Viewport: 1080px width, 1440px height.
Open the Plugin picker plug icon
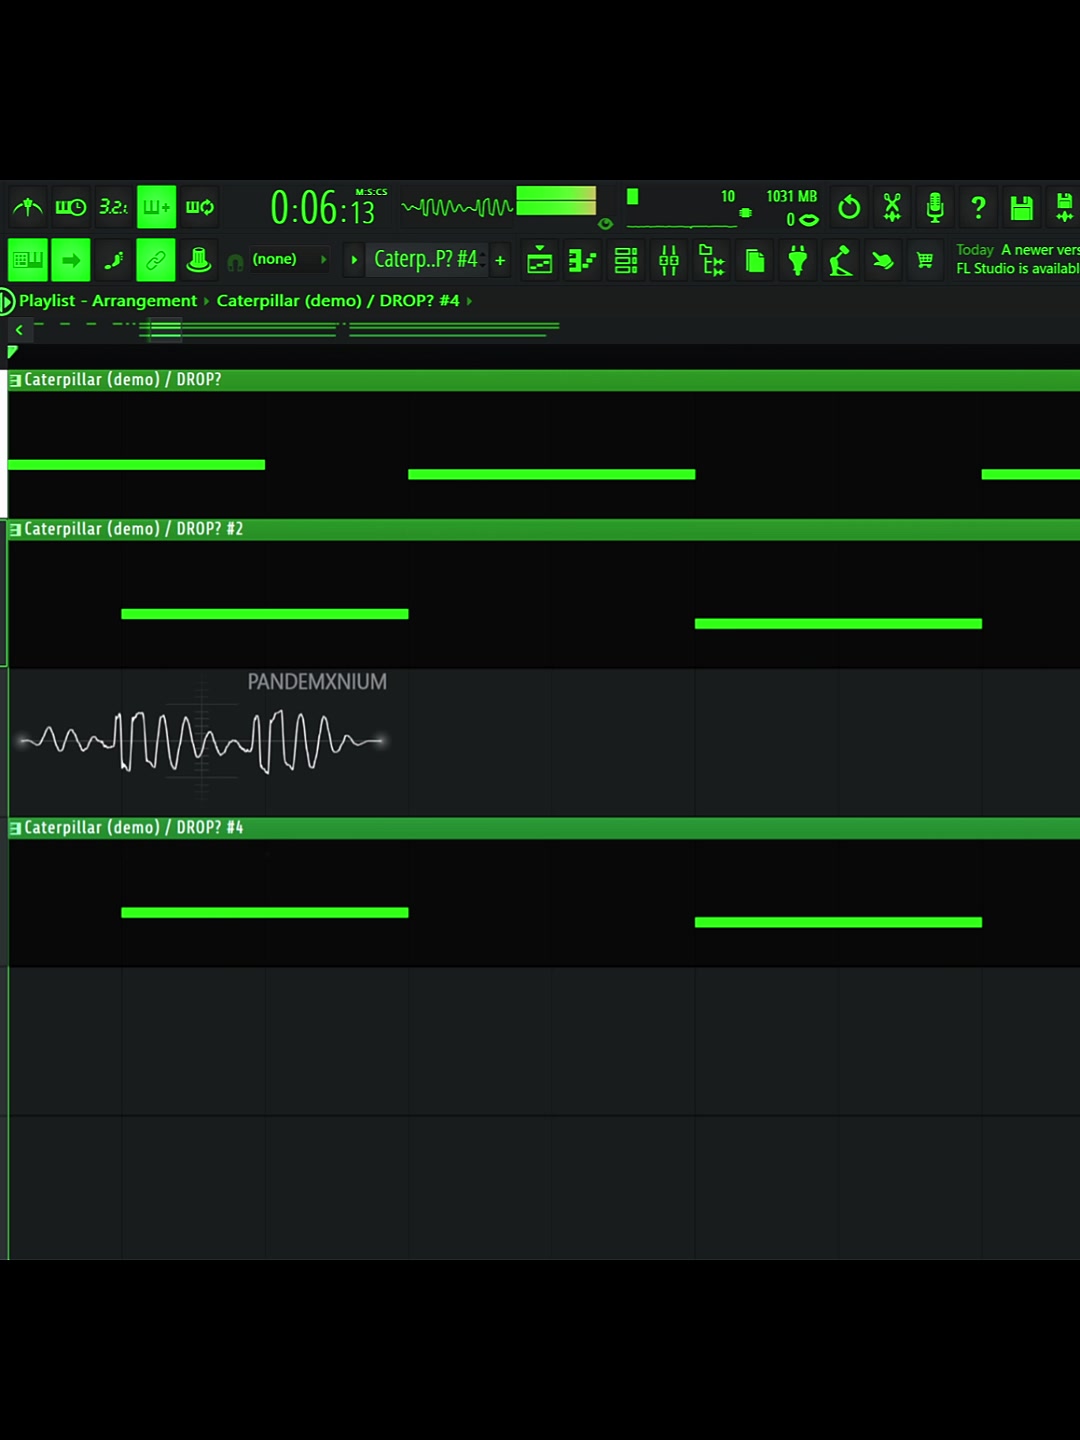(x=798, y=261)
